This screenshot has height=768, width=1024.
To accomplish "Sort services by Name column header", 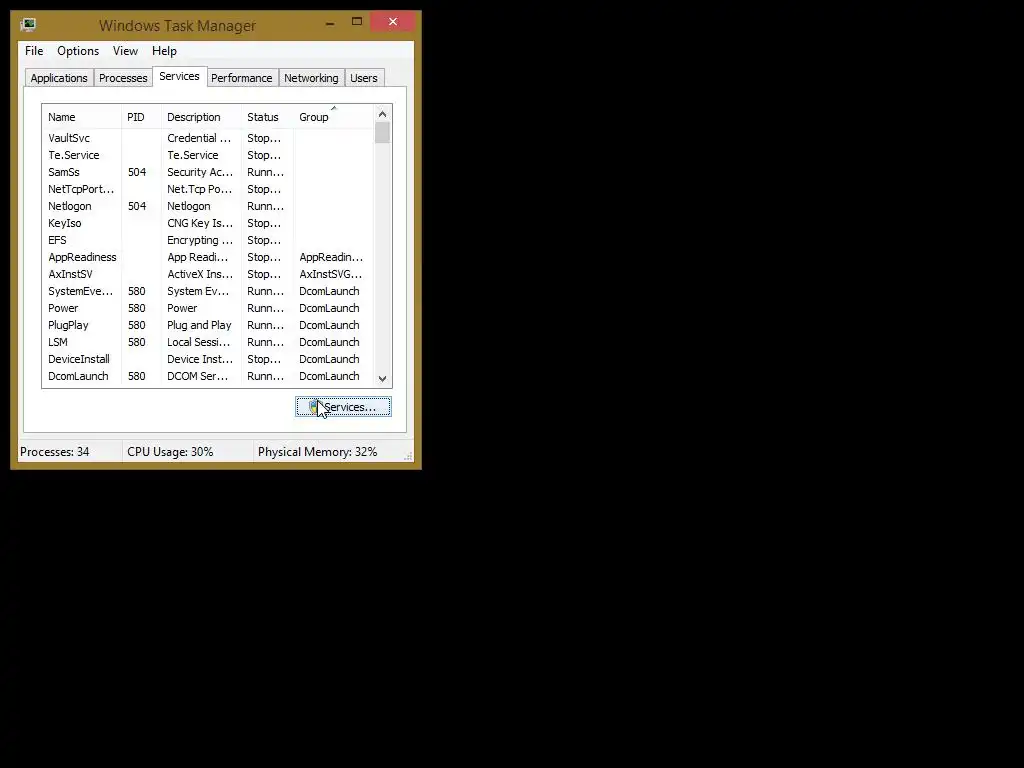I will tap(82, 118).
